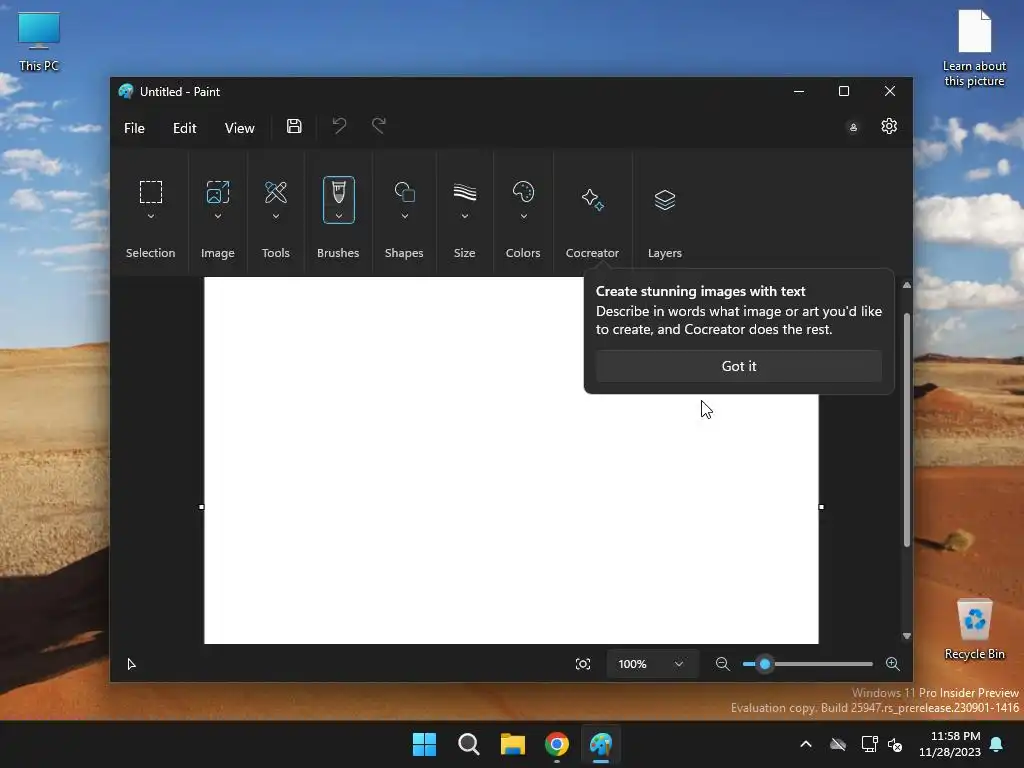The width and height of the screenshot is (1024, 768).
Task: Open the 100% zoom level dropdown
Action: pos(652,664)
